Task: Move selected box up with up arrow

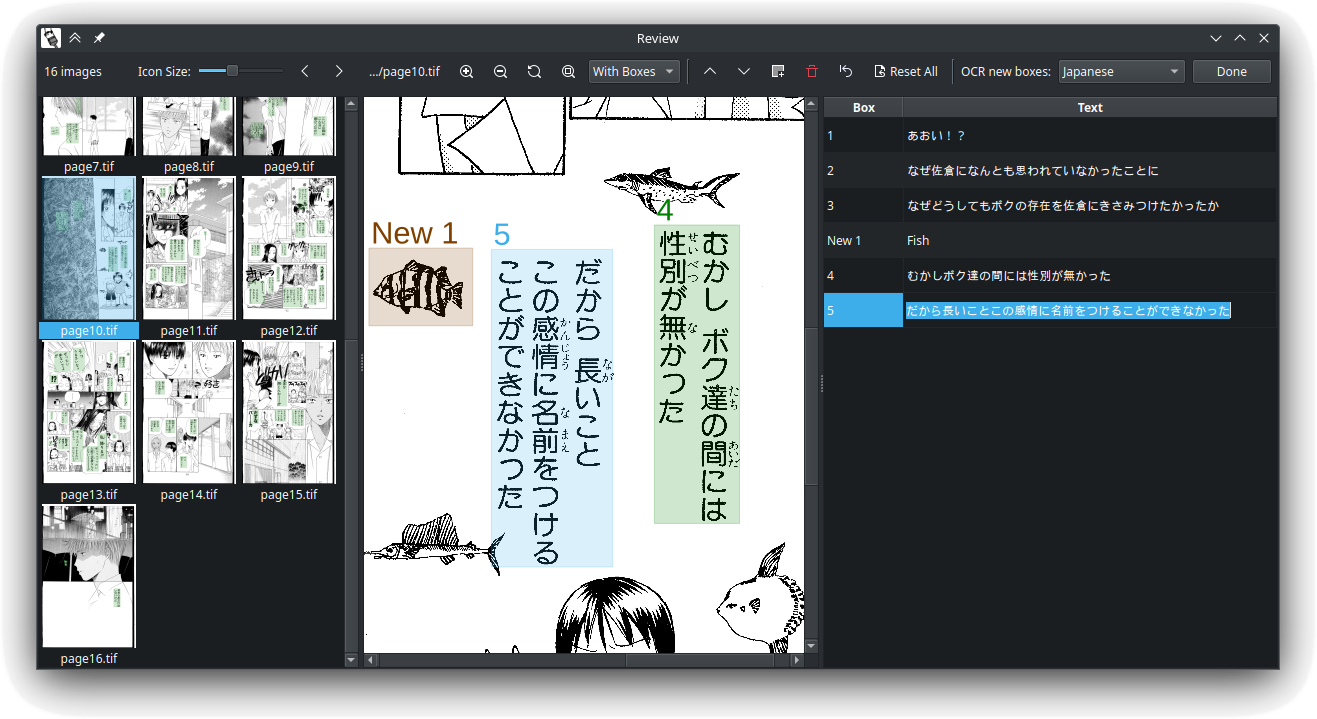Action: click(x=710, y=72)
